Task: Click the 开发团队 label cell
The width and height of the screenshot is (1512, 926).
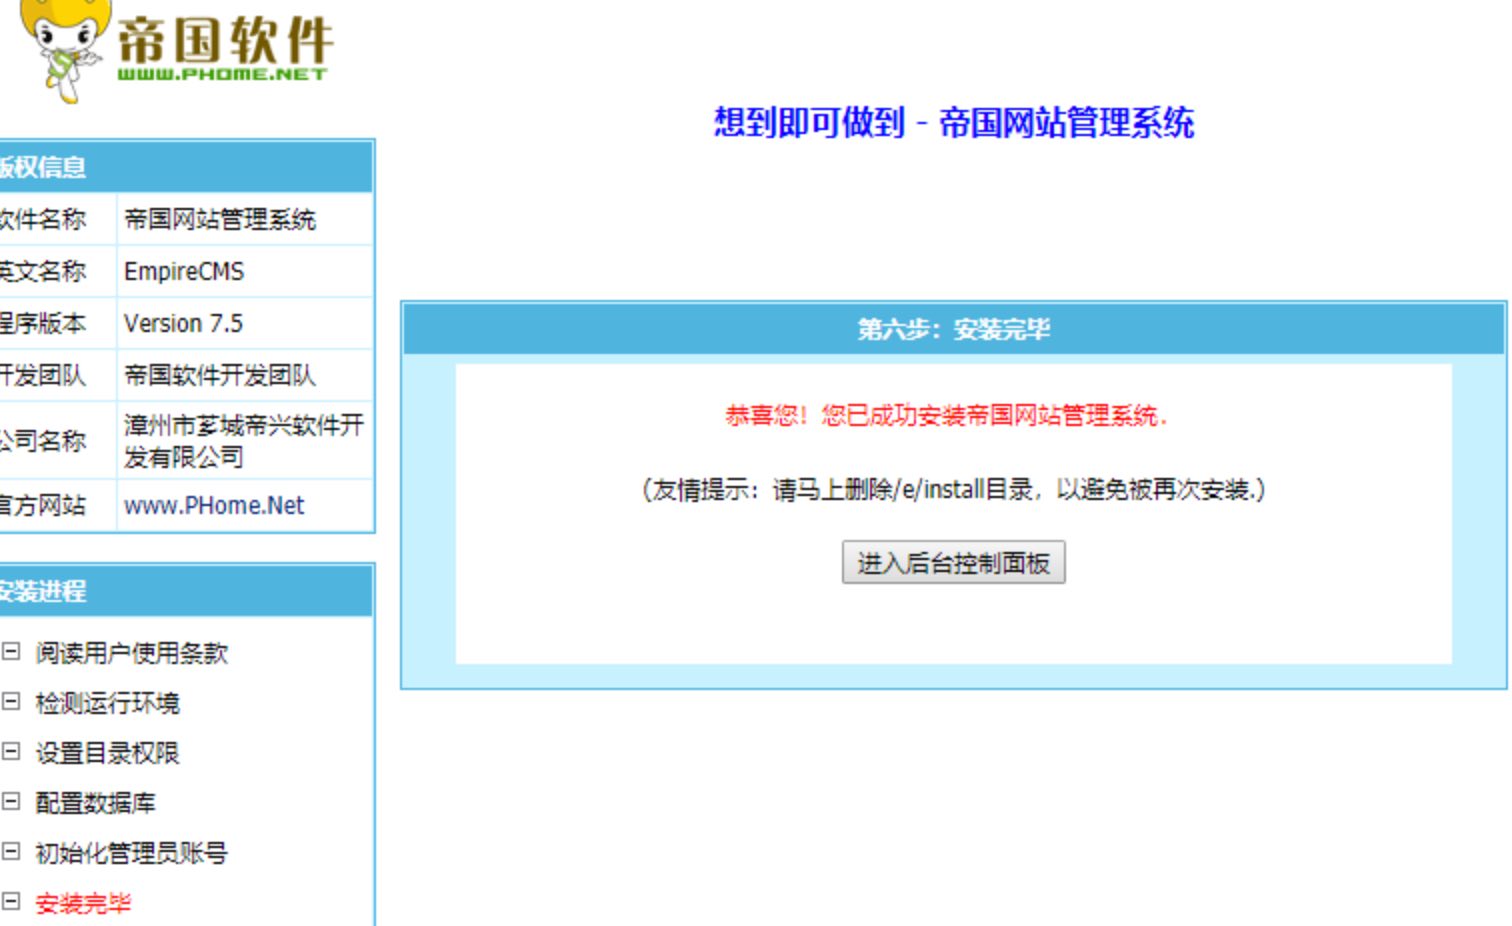Action: [x=58, y=375]
